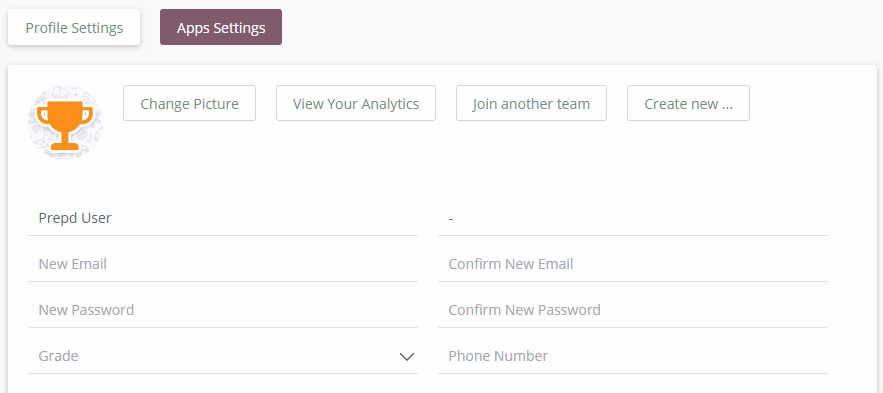Focus the Prepd User name field
Screen dimensions: 883x393
pyautogui.click(x=223, y=218)
